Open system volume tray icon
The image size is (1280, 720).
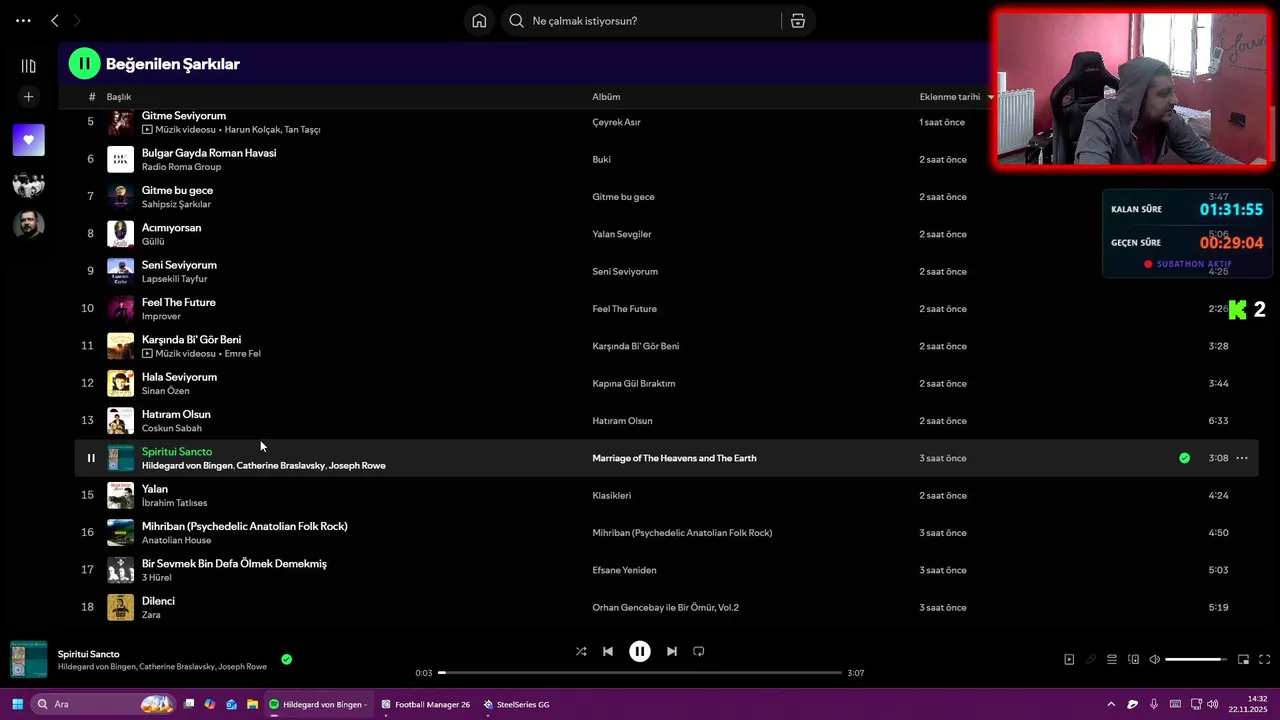(x=1212, y=704)
